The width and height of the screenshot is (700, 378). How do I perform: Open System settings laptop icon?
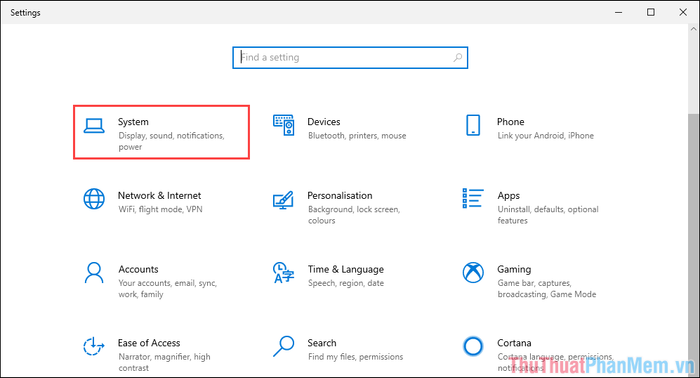(x=94, y=125)
